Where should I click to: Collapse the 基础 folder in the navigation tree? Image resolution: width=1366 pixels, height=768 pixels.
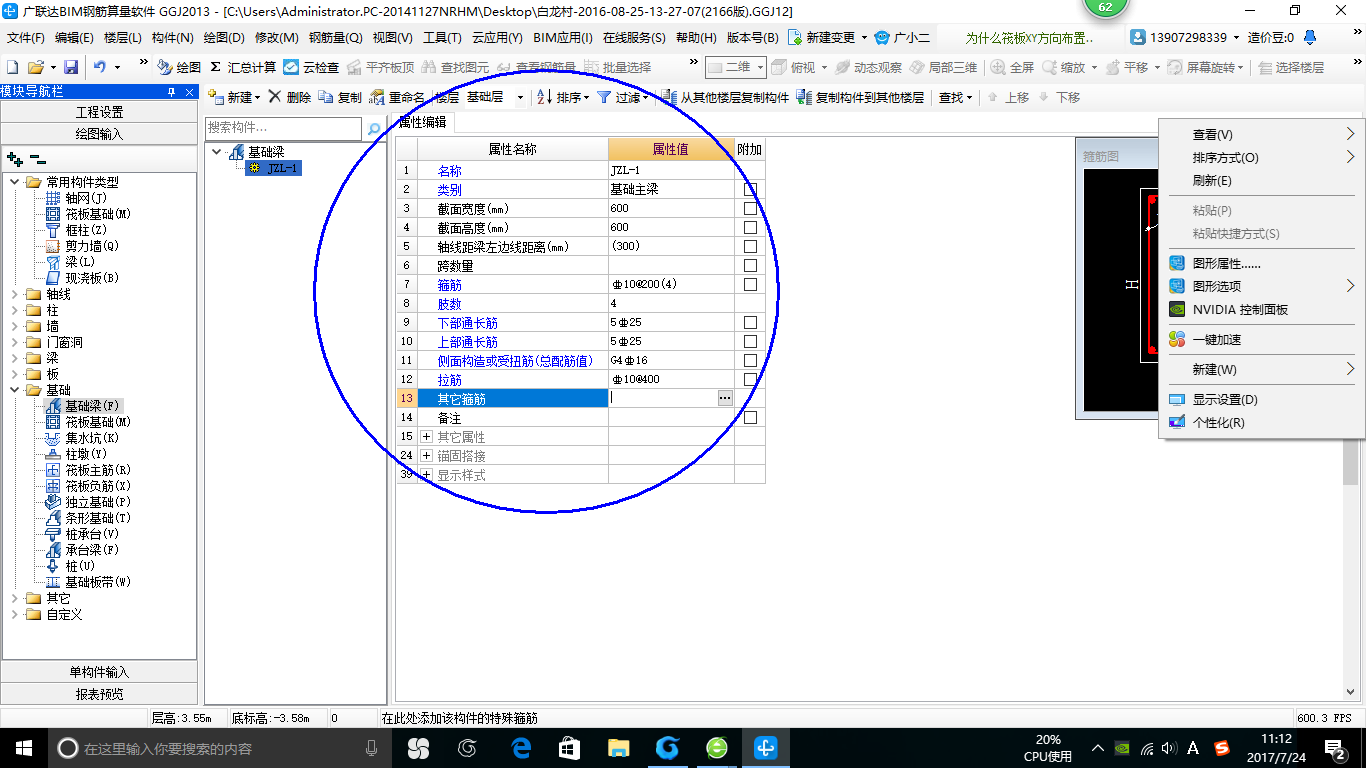point(14,390)
